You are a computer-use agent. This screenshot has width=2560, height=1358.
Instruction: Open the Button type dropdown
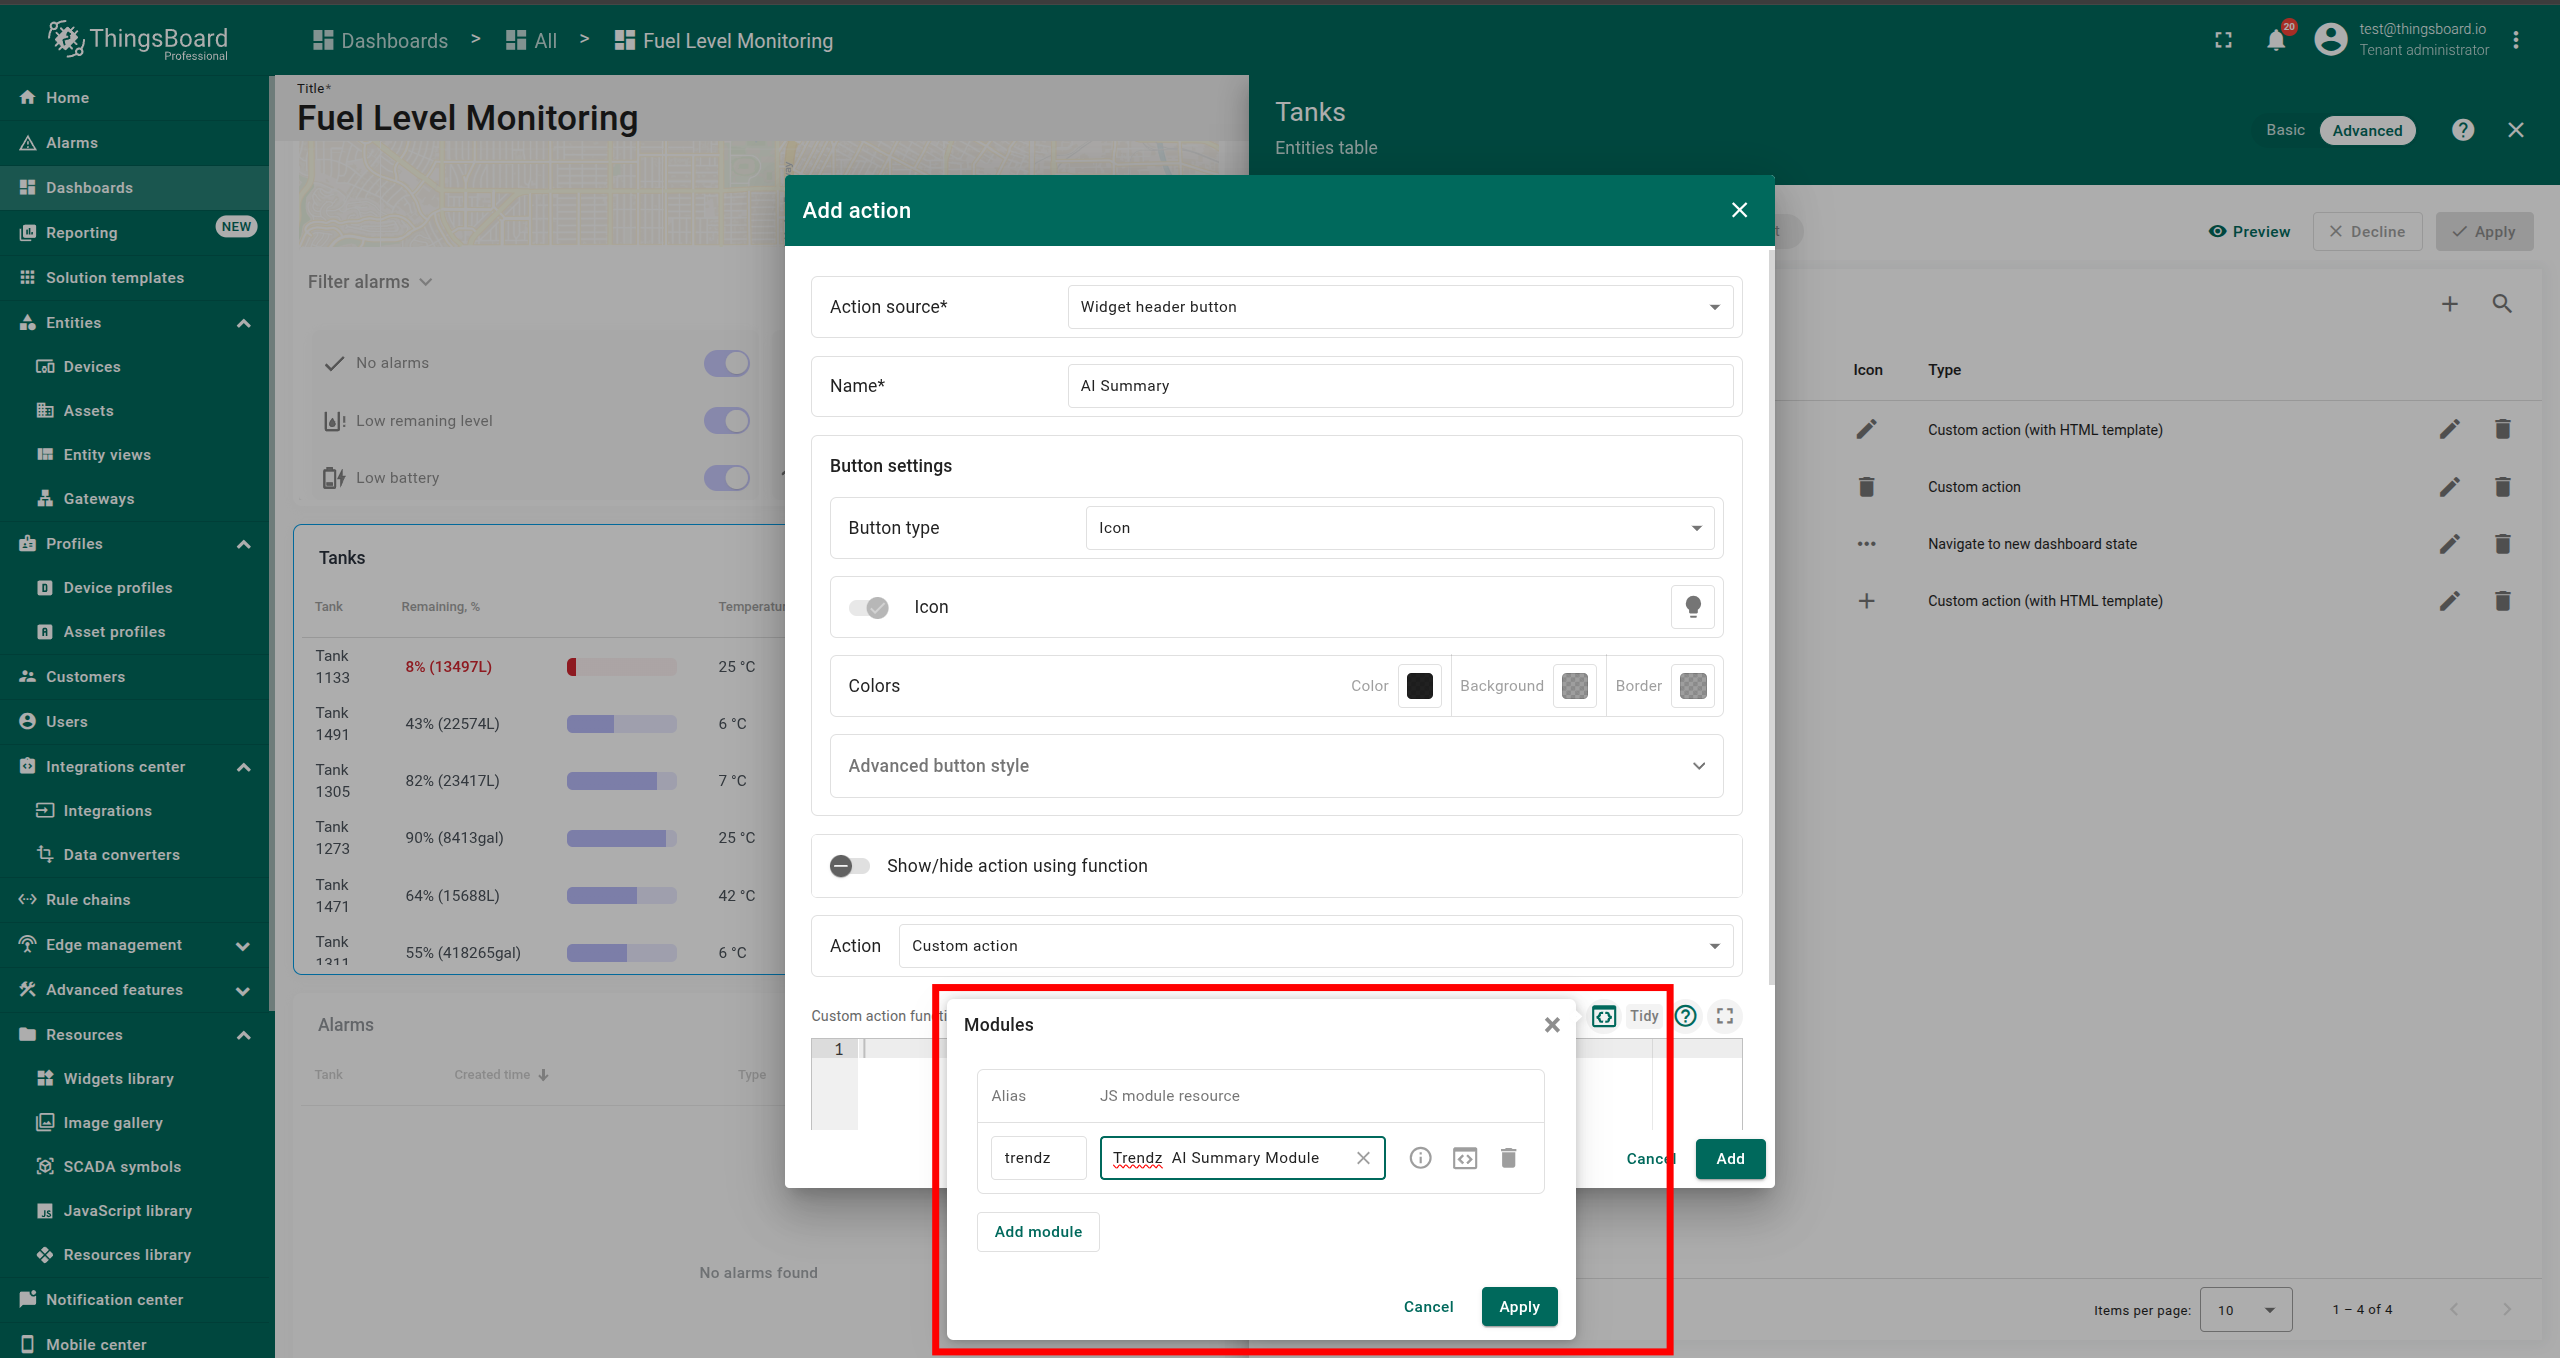(x=1400, y=528)
